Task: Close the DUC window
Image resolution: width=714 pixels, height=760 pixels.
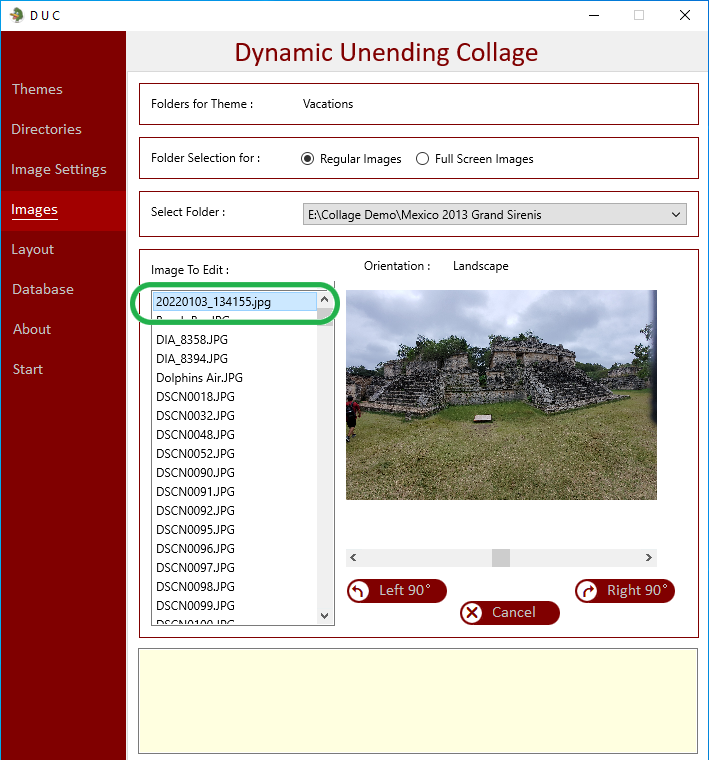Action: [684, 16]
